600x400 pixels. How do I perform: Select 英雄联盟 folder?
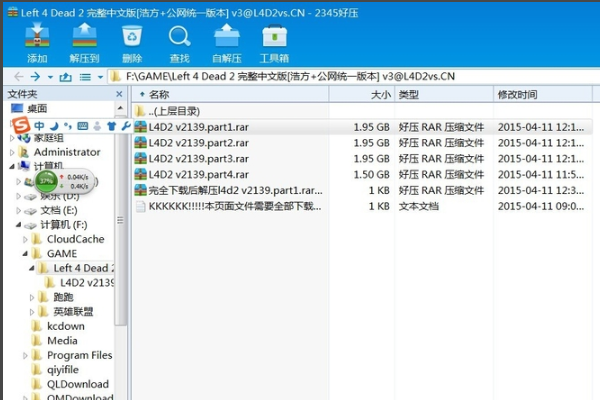pyautogui.click(x=73, y=312)
